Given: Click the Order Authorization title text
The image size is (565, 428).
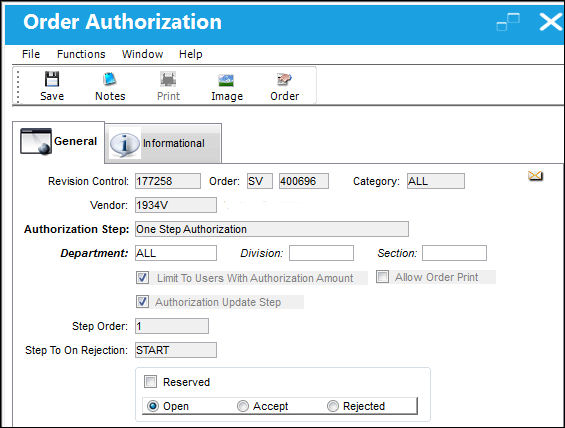Looking at the screenshot, I should pos(123,22).
